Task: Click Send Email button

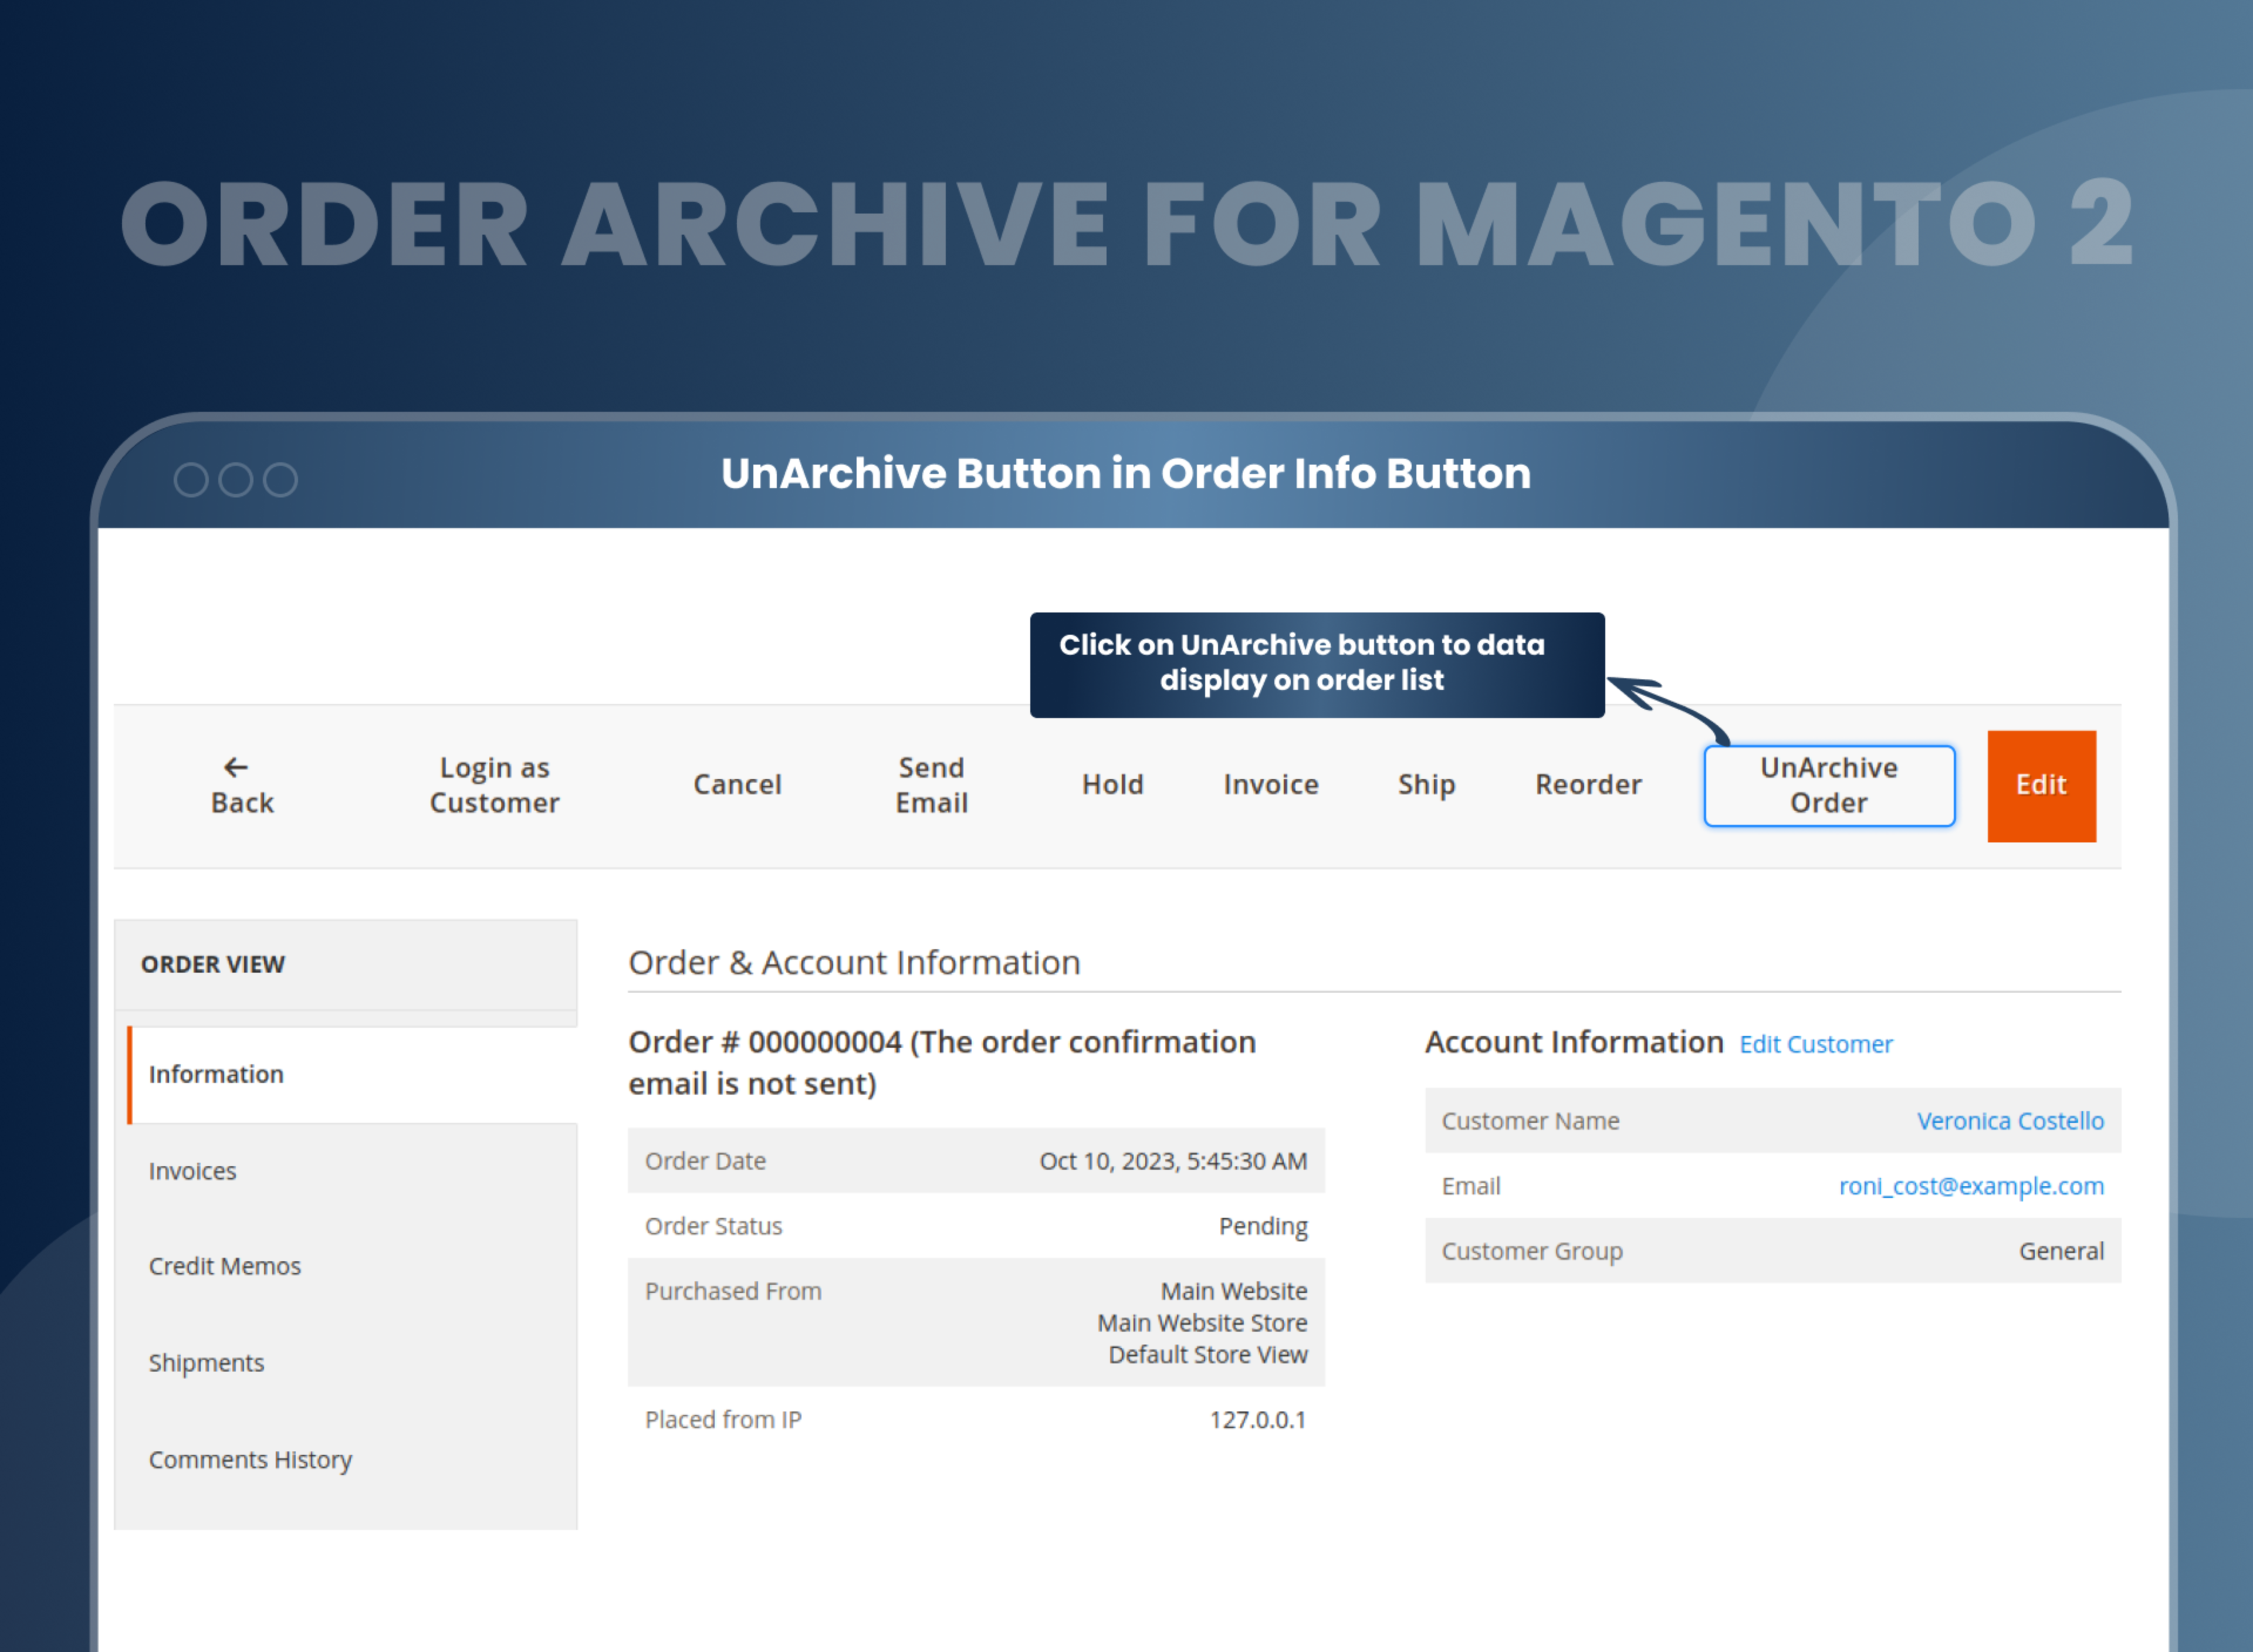Action: click(931, 786)
